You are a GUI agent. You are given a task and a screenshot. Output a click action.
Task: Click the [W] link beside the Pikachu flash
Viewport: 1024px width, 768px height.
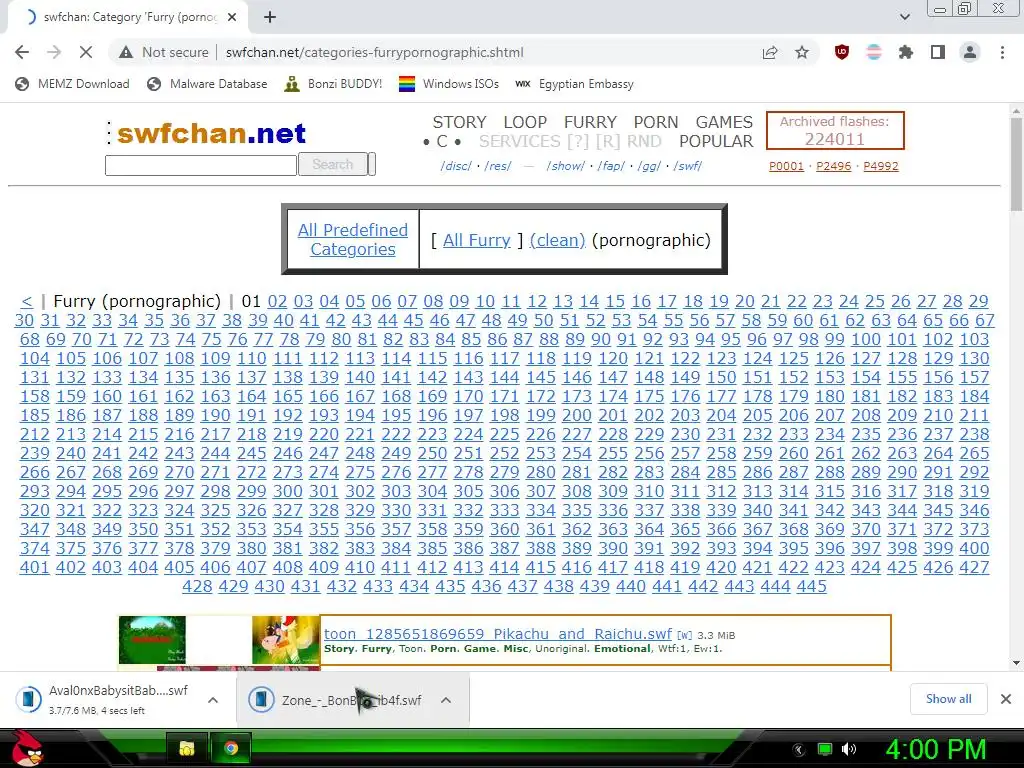point(684,635)
